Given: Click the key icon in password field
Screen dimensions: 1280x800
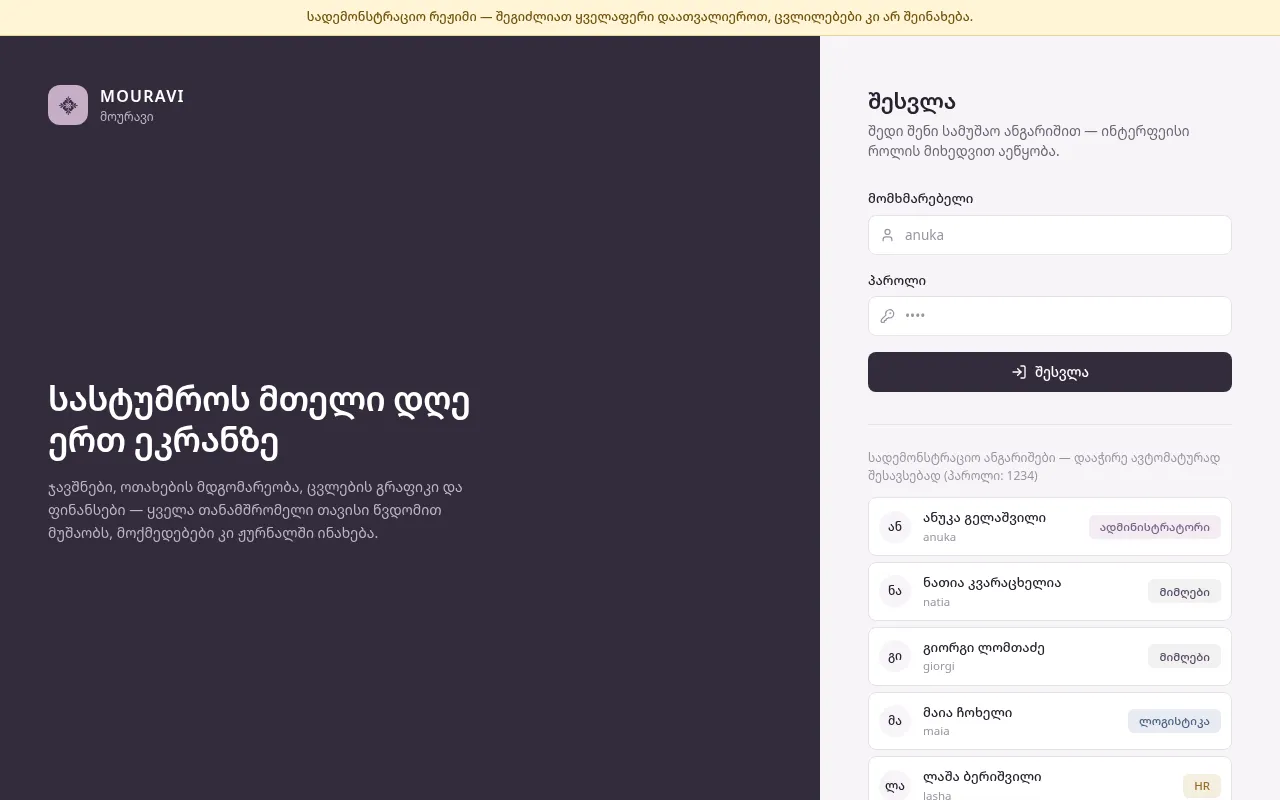Looking at the screenshot, I should tap(887, 316).
